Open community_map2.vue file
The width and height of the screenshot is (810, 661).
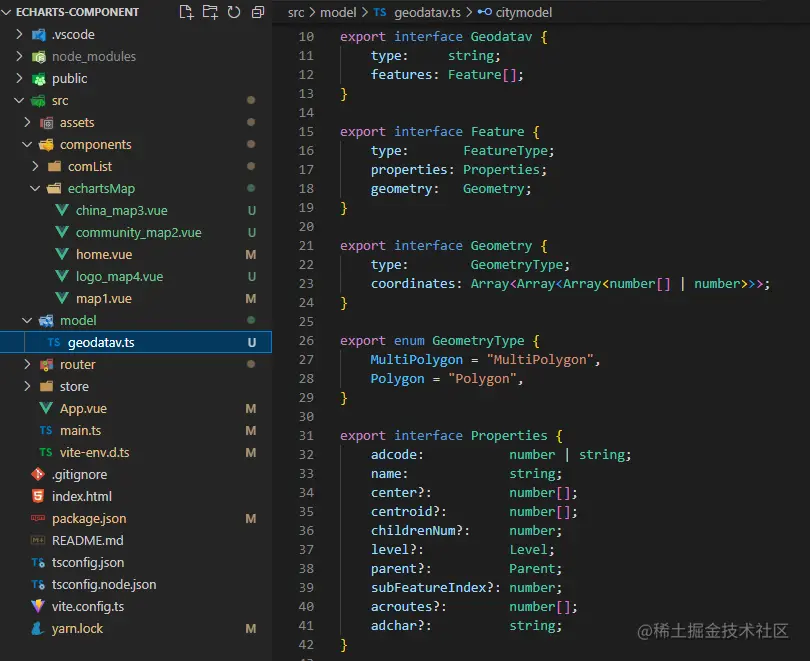138,233
